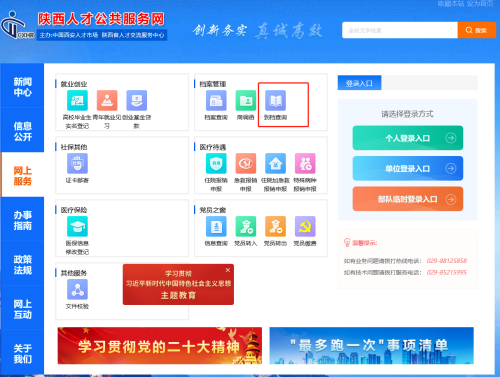Open the 创业基金贷款 service icon

137,100
